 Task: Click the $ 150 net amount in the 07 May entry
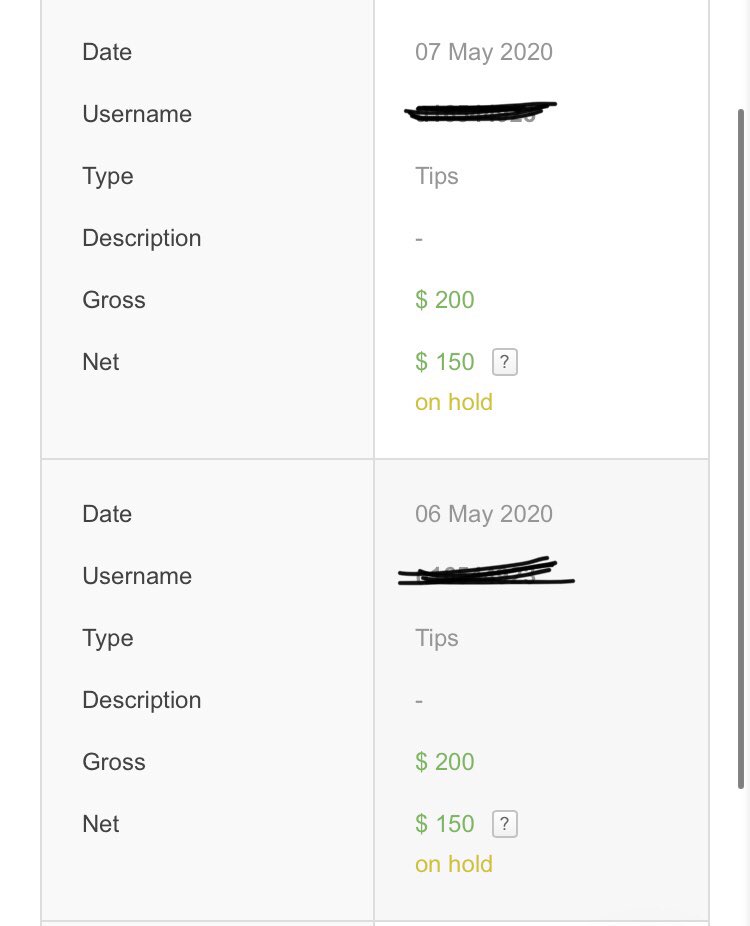click(445, 362)
